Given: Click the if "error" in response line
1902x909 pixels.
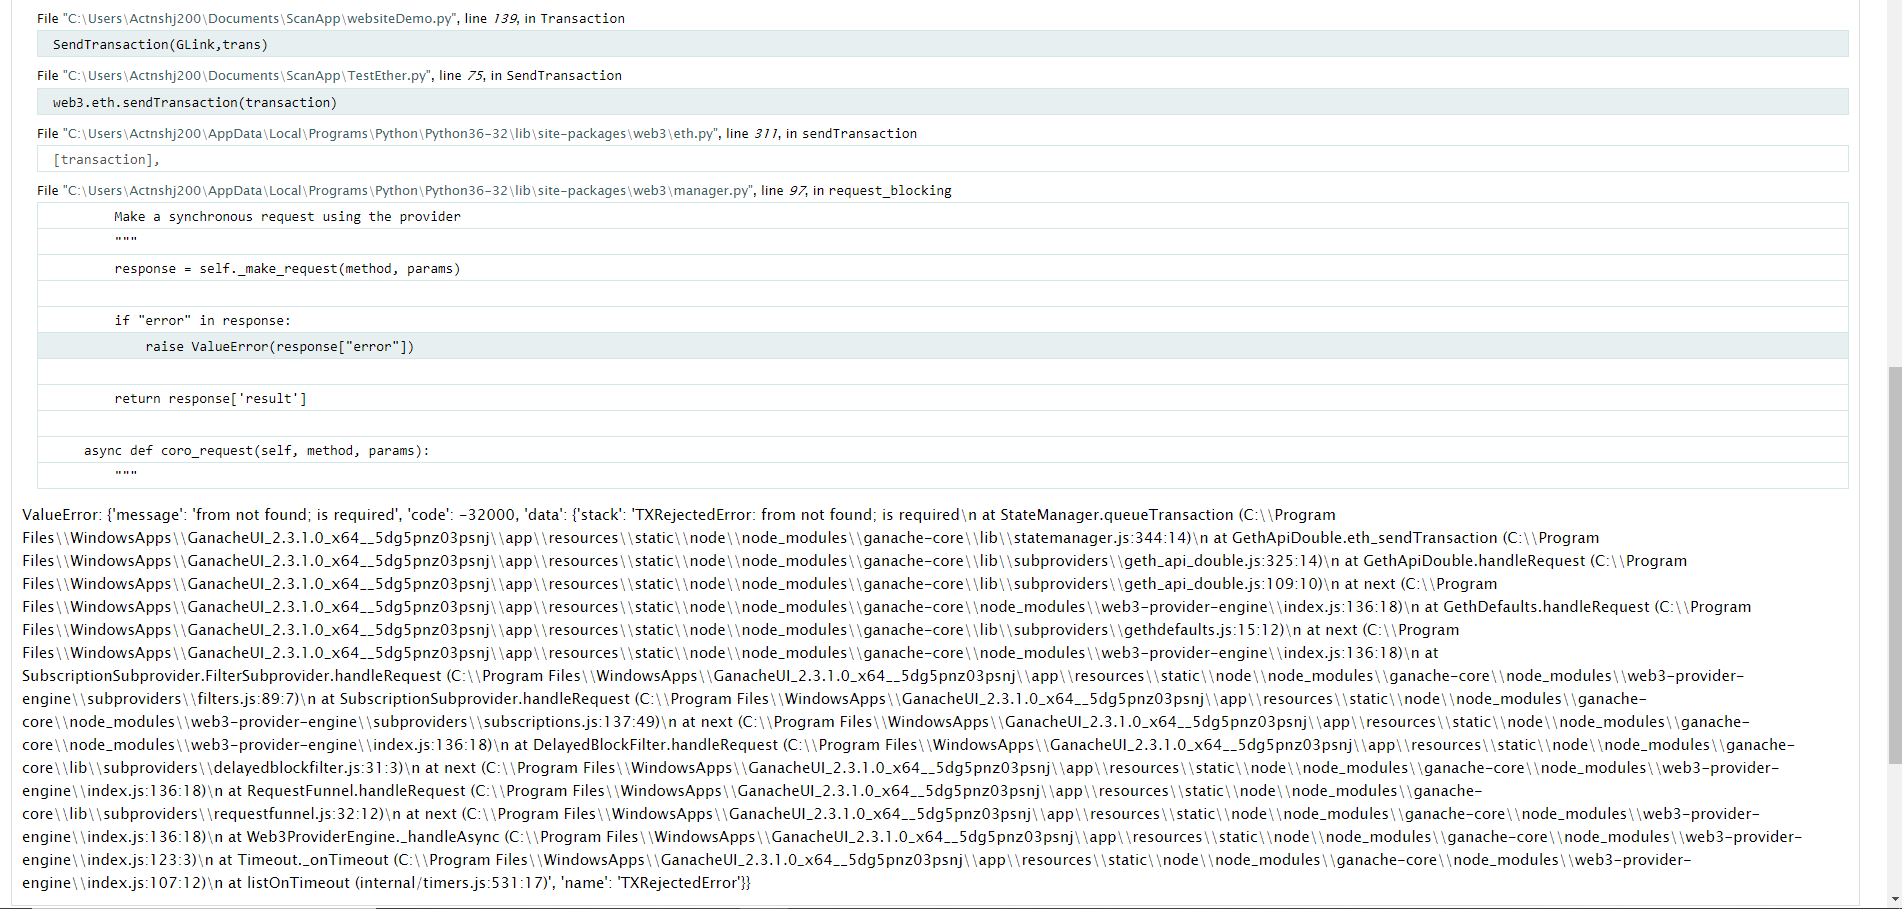Looking at the screenshot, I should (x=942, y=320).
